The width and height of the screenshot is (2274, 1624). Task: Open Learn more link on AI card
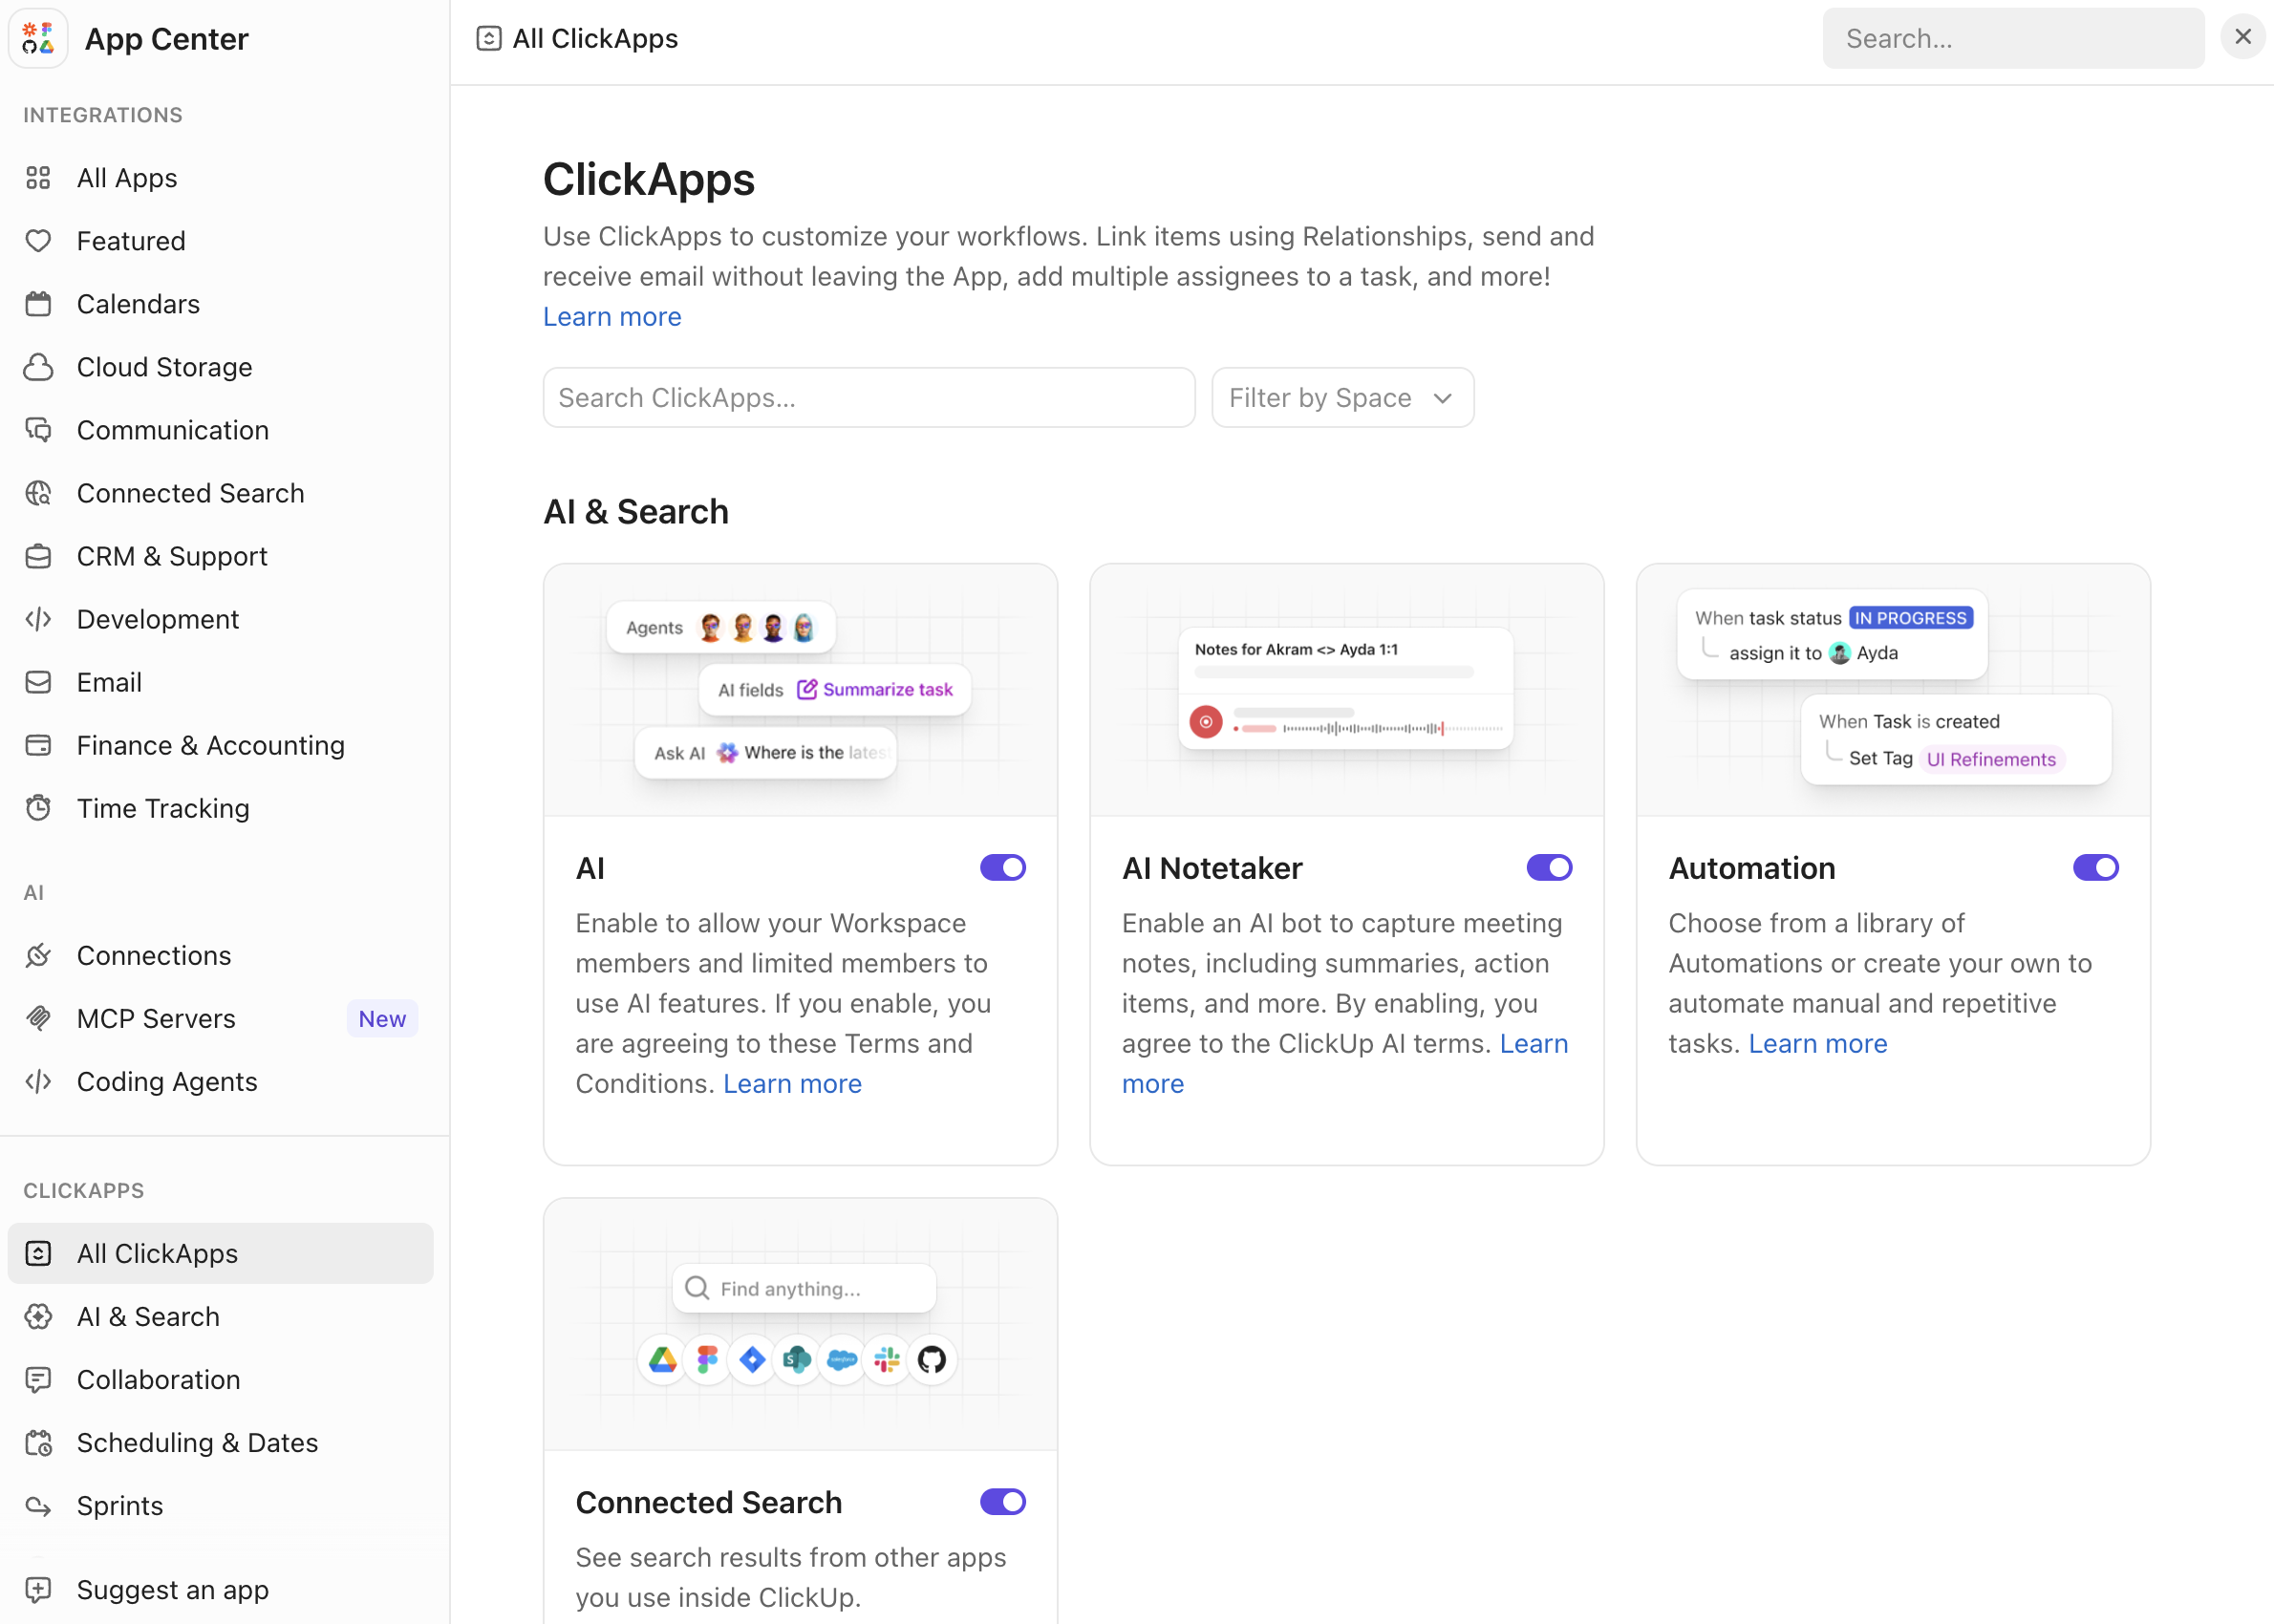point(792,1083)
